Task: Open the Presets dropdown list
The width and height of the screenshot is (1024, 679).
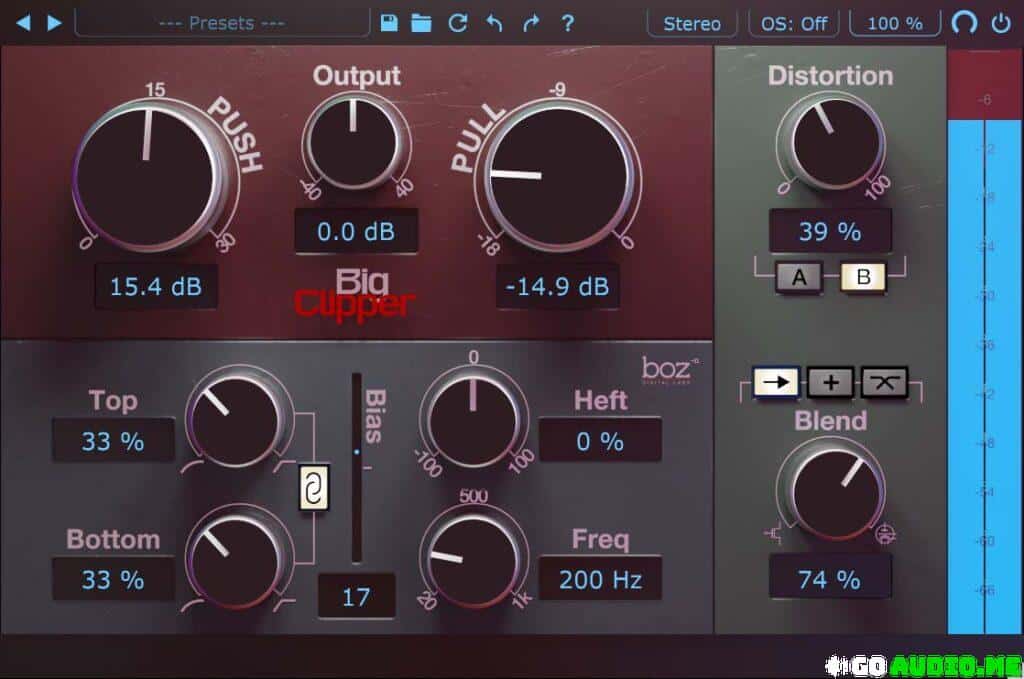Action: tap(222, 24)
